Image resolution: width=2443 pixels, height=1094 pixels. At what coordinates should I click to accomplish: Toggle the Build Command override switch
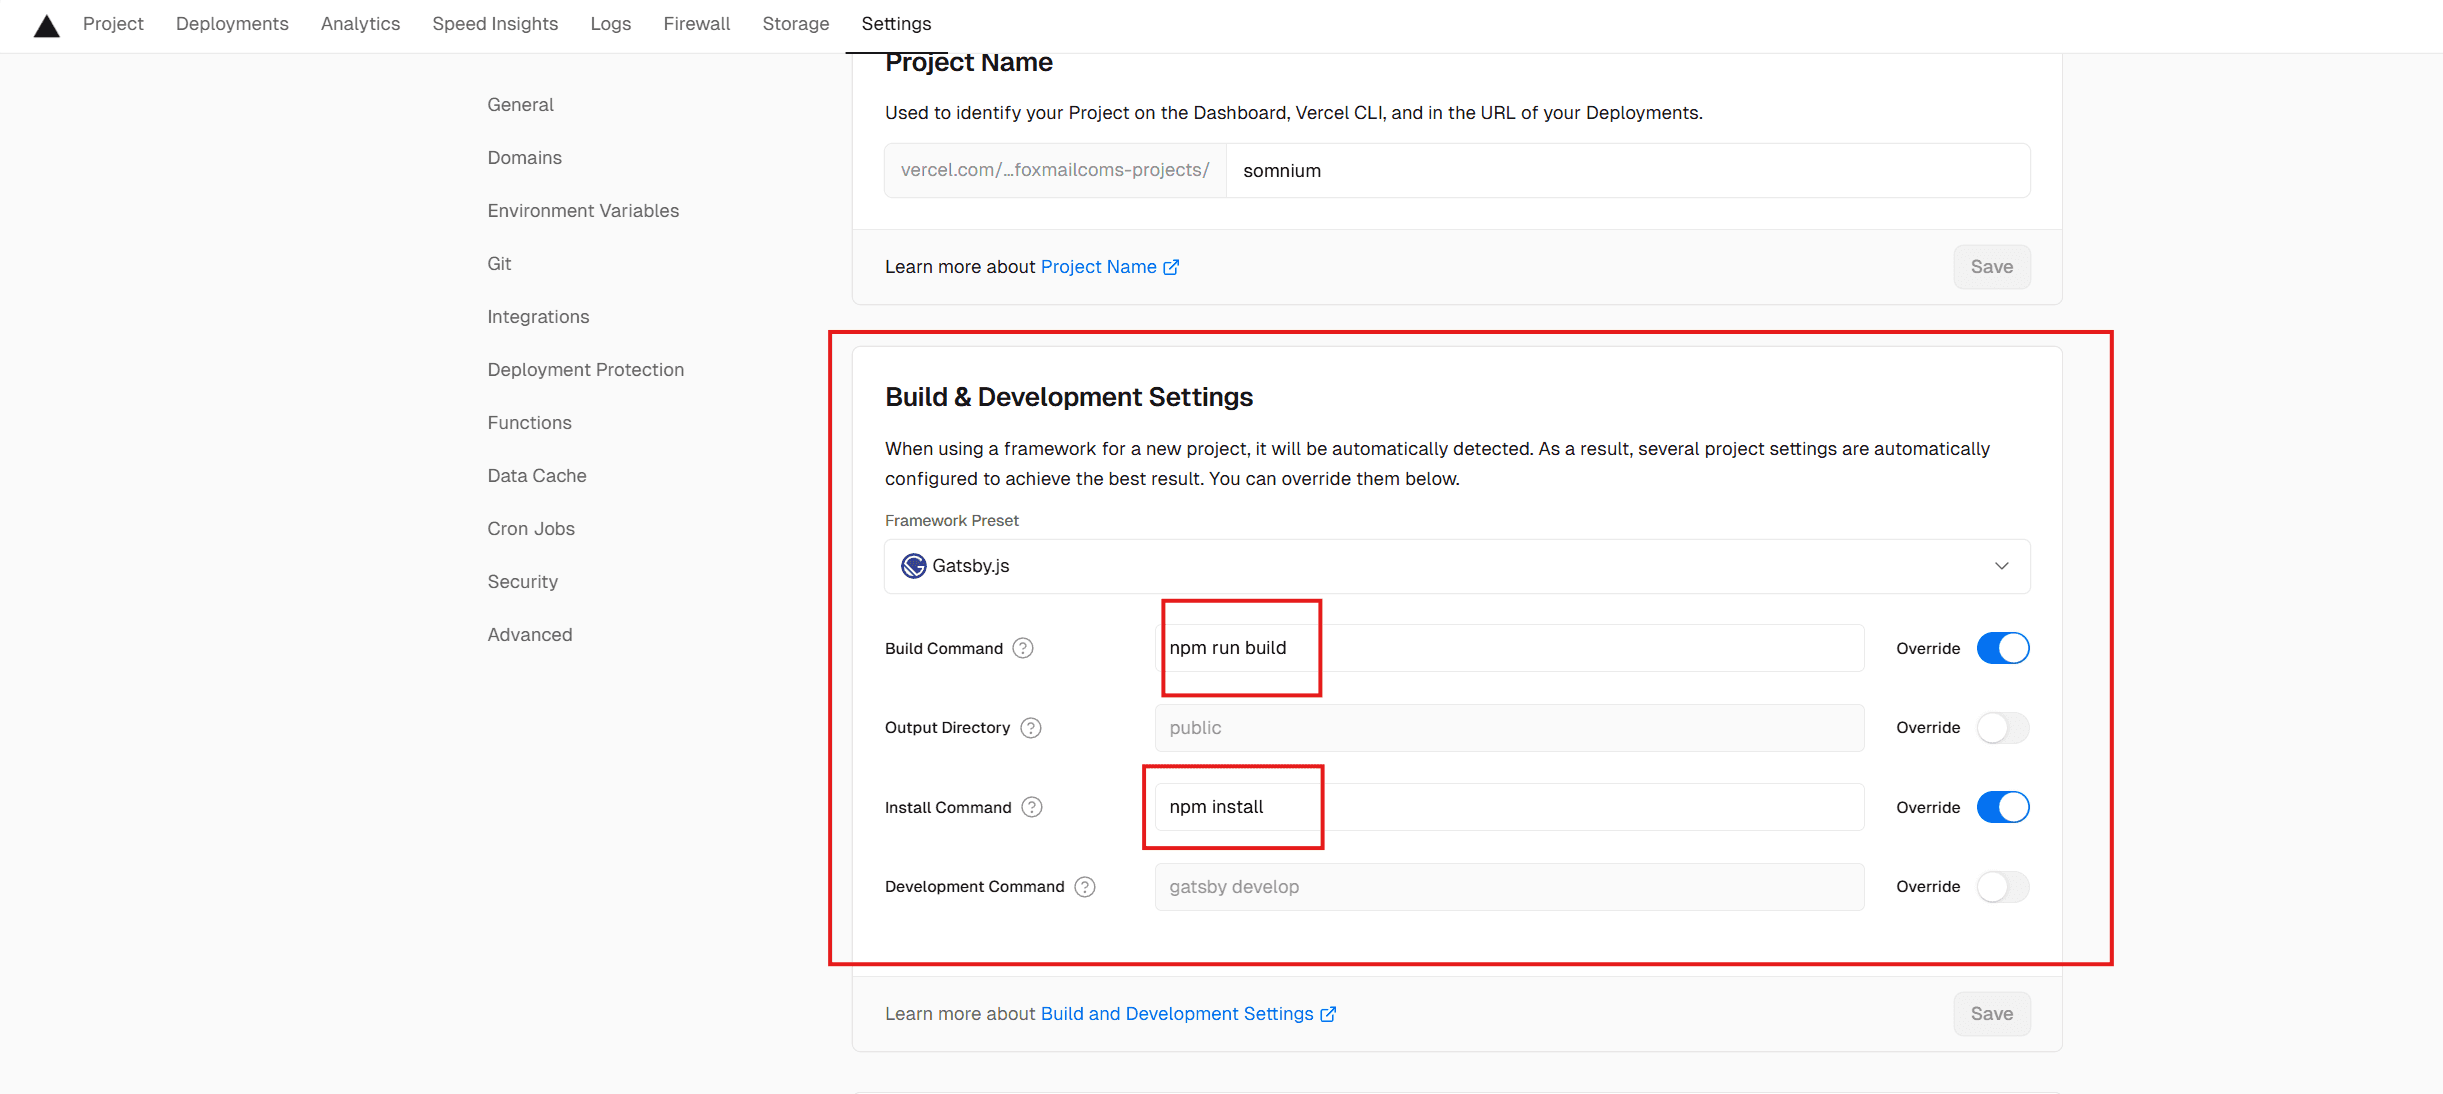[2003, 648]
